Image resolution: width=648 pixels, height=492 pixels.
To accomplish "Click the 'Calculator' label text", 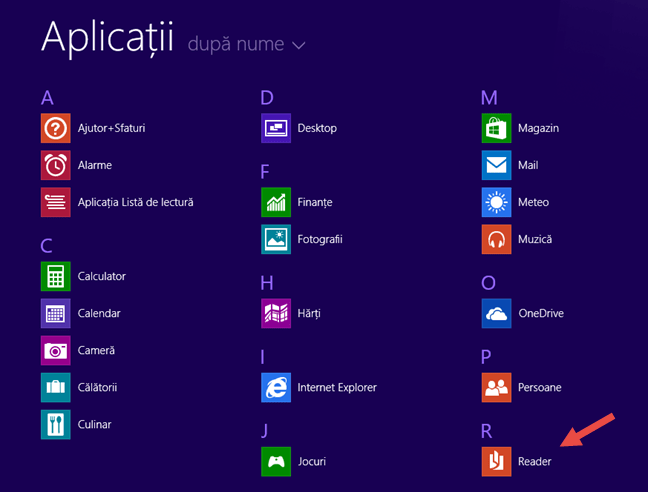I will [x=102, y=276].
